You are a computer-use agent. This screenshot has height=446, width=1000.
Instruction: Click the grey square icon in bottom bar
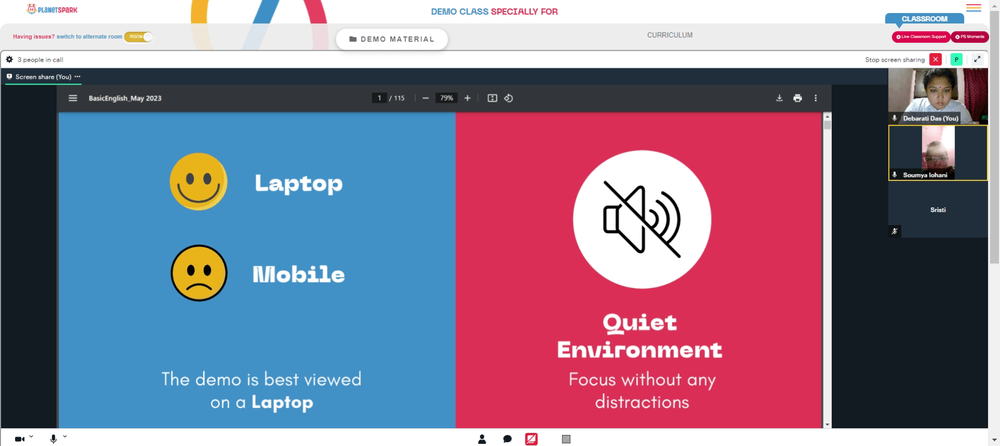point(566,439)
